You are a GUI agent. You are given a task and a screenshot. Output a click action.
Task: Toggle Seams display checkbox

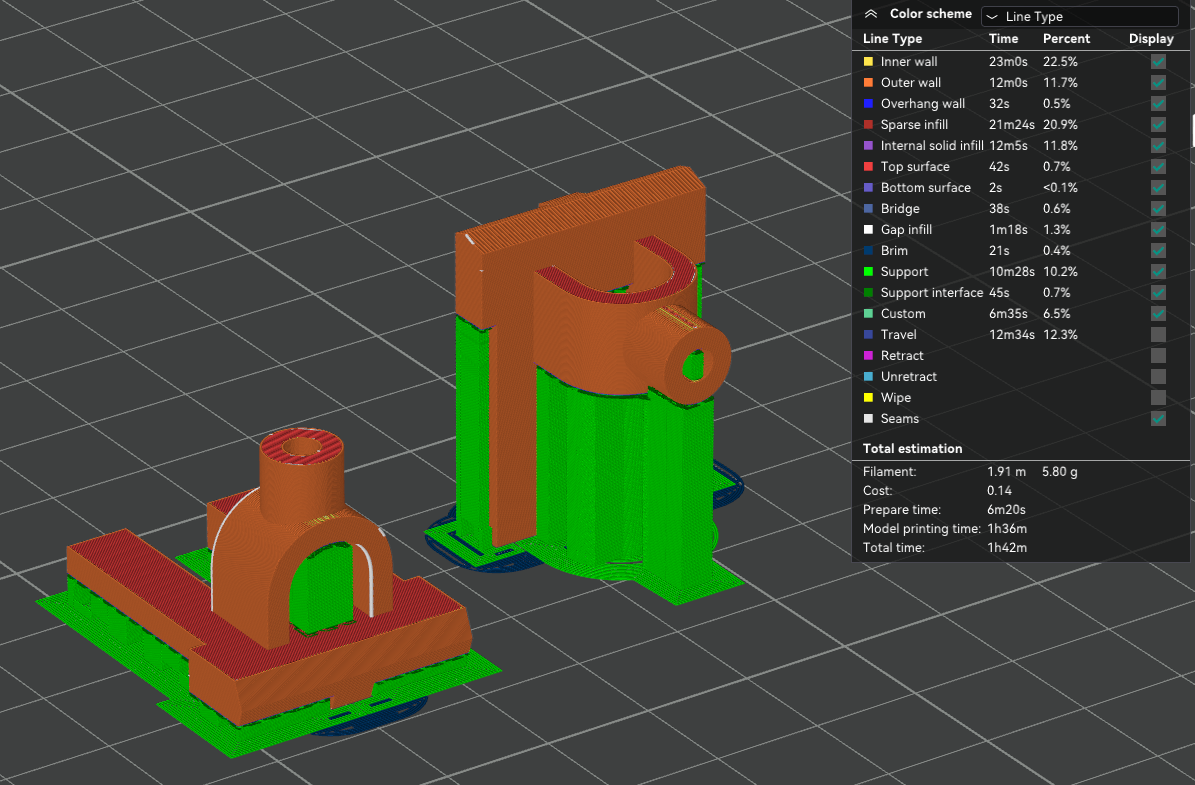(x=1158, y=418)
